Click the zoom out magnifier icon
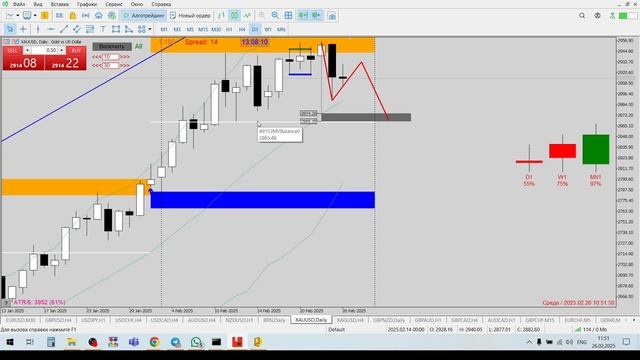Screen dimensions: 640x360 pos(275,16)
